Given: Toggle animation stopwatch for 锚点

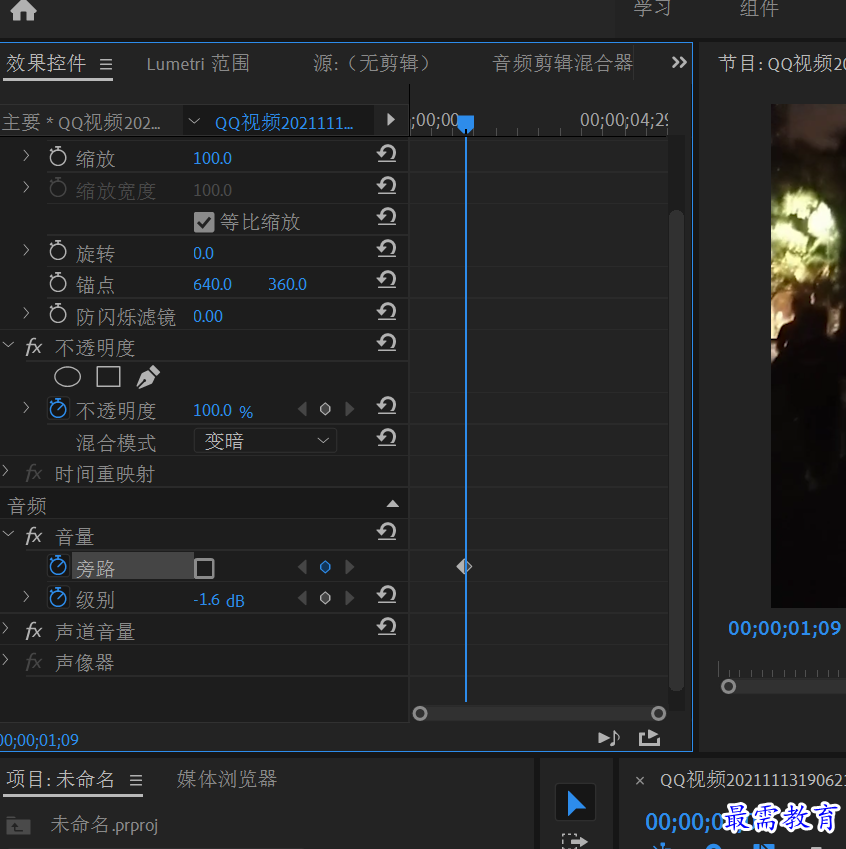Looking at the screenshot, I should [58, 283].
